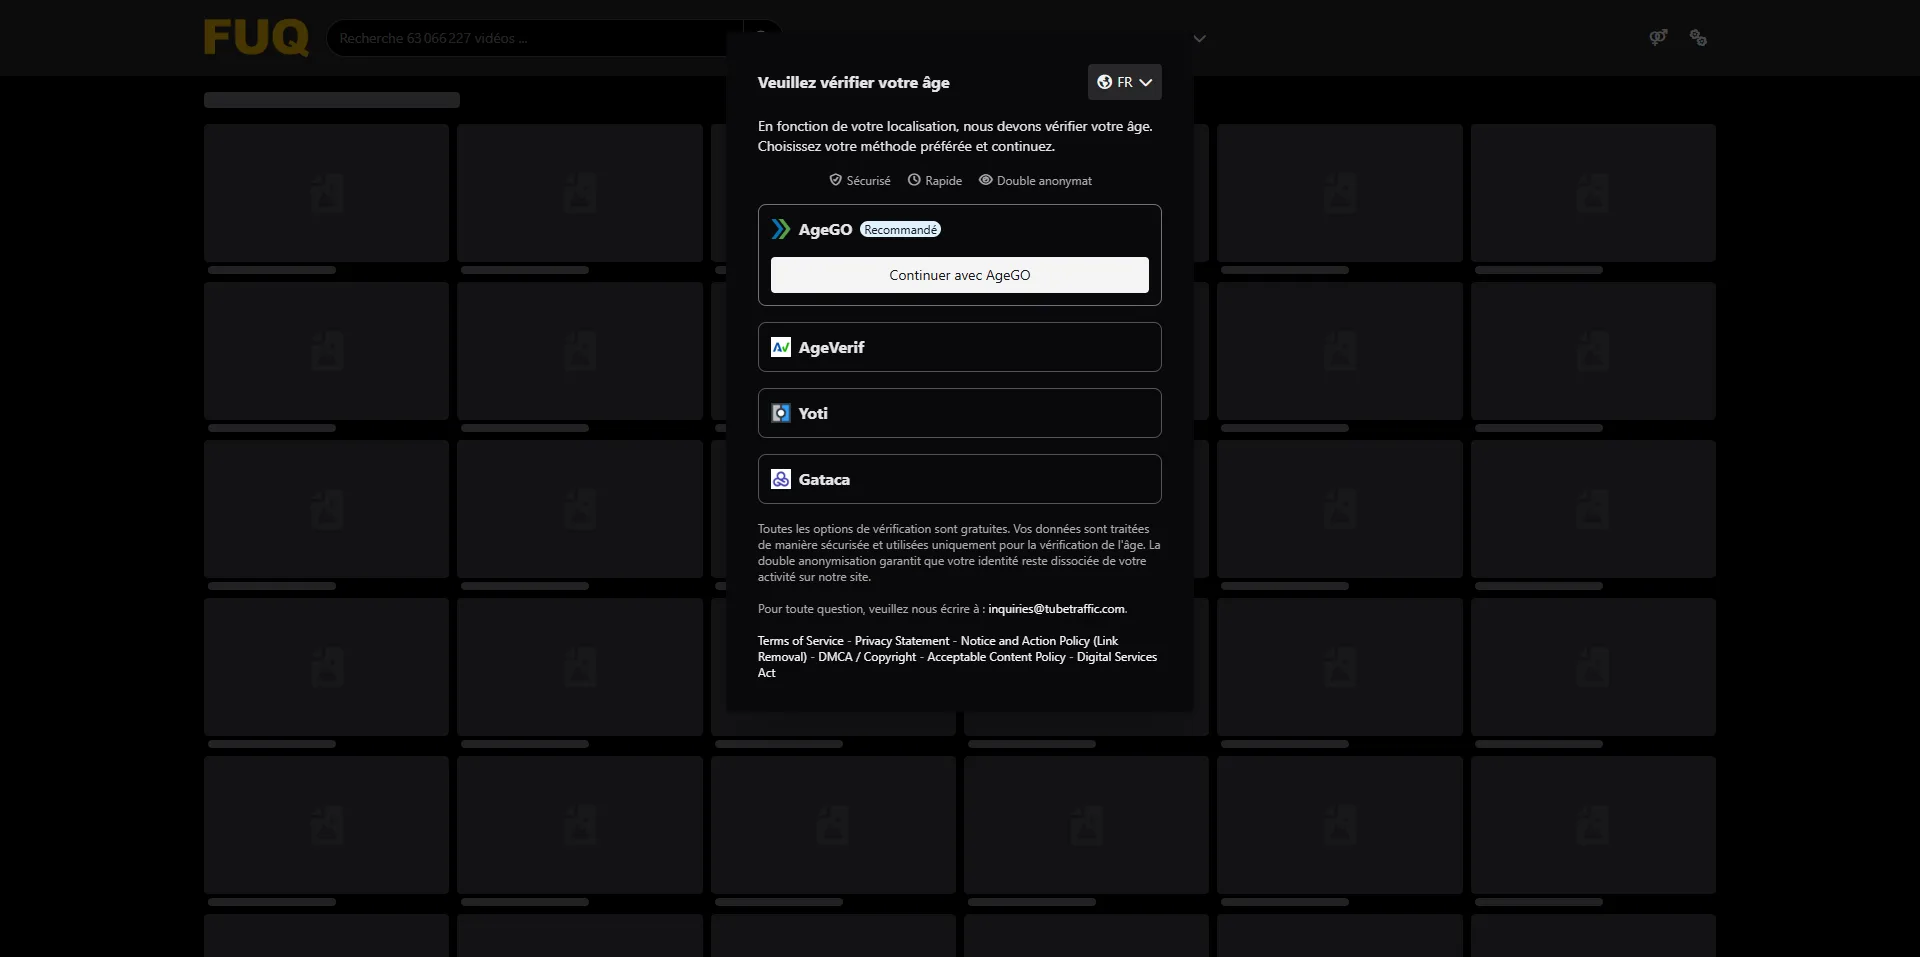The width and height of the screenshot is (1920, 957).
Task: Open the FR language dropdown
Action: click(x=1124, y=82)
